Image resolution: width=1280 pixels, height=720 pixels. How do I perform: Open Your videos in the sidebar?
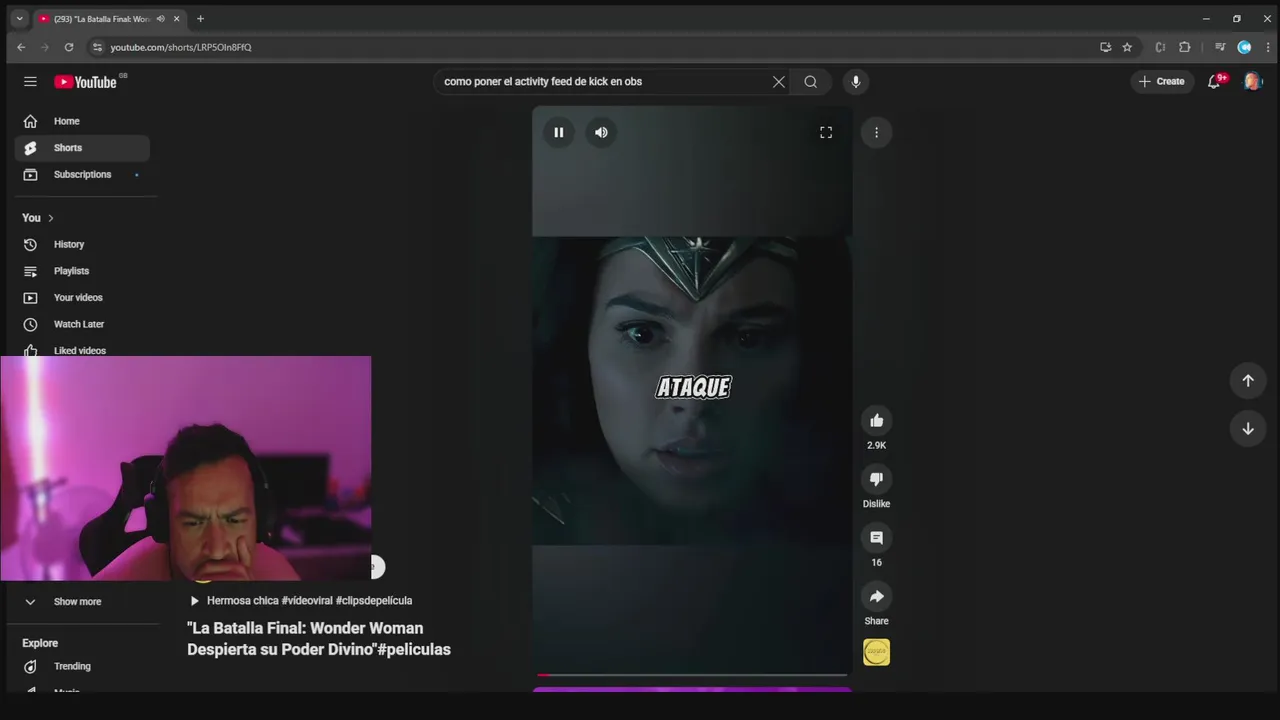pos(82,298)
